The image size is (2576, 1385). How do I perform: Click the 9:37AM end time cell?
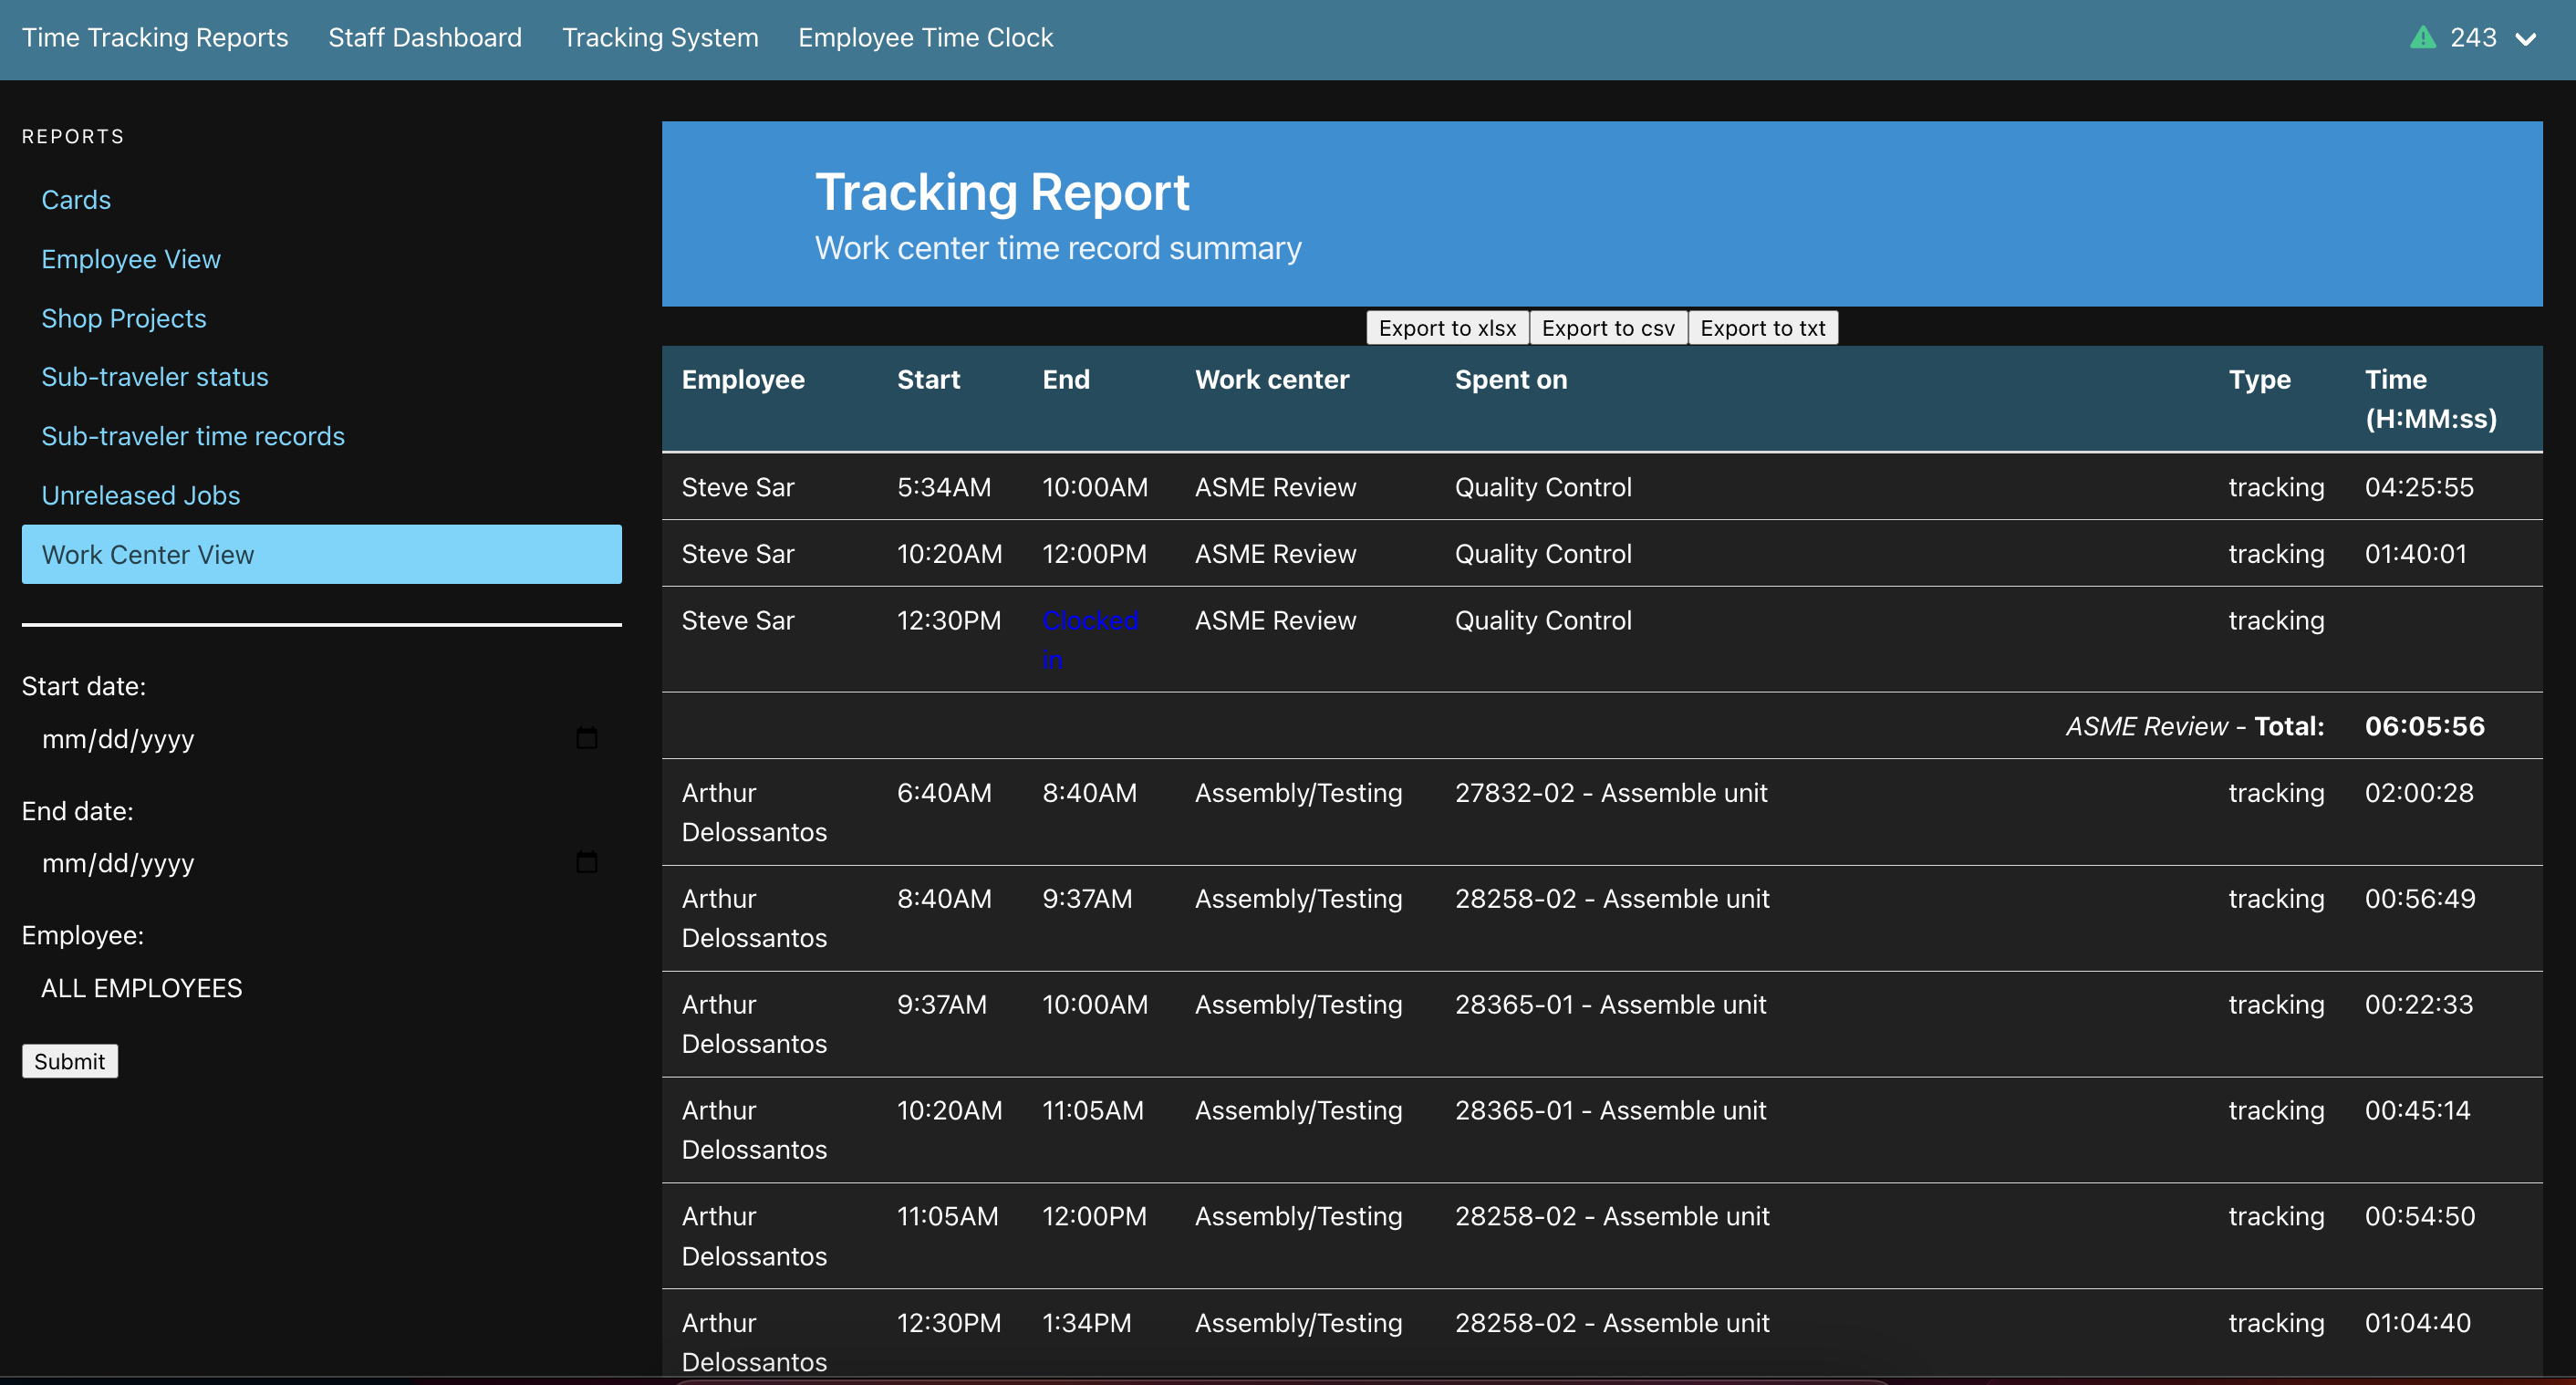point(1087,899)
